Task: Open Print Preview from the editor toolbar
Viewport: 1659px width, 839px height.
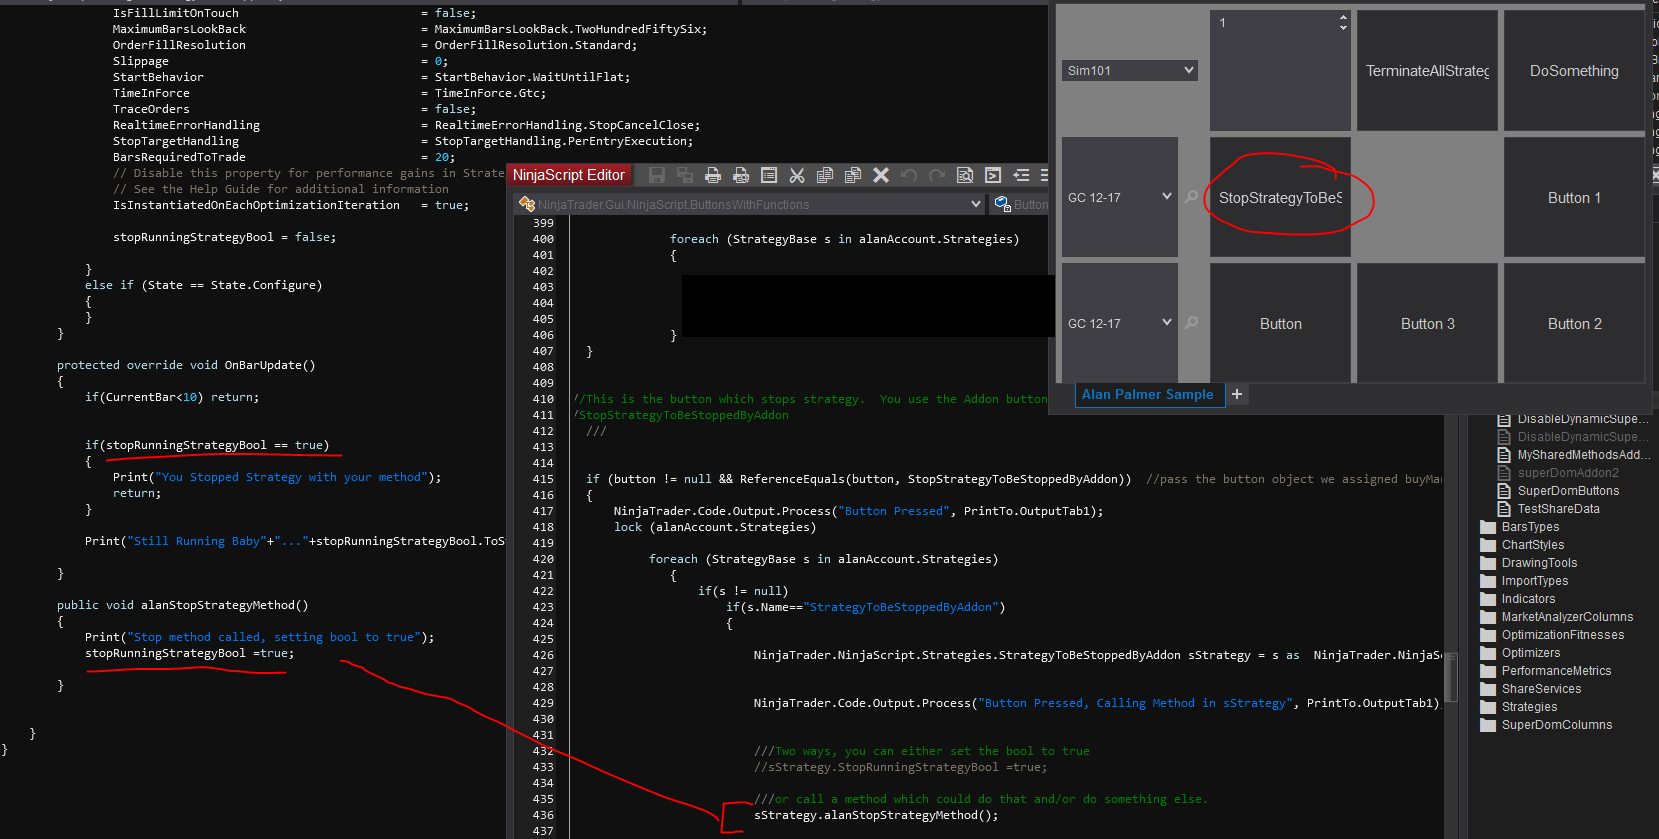Action: 741,175
